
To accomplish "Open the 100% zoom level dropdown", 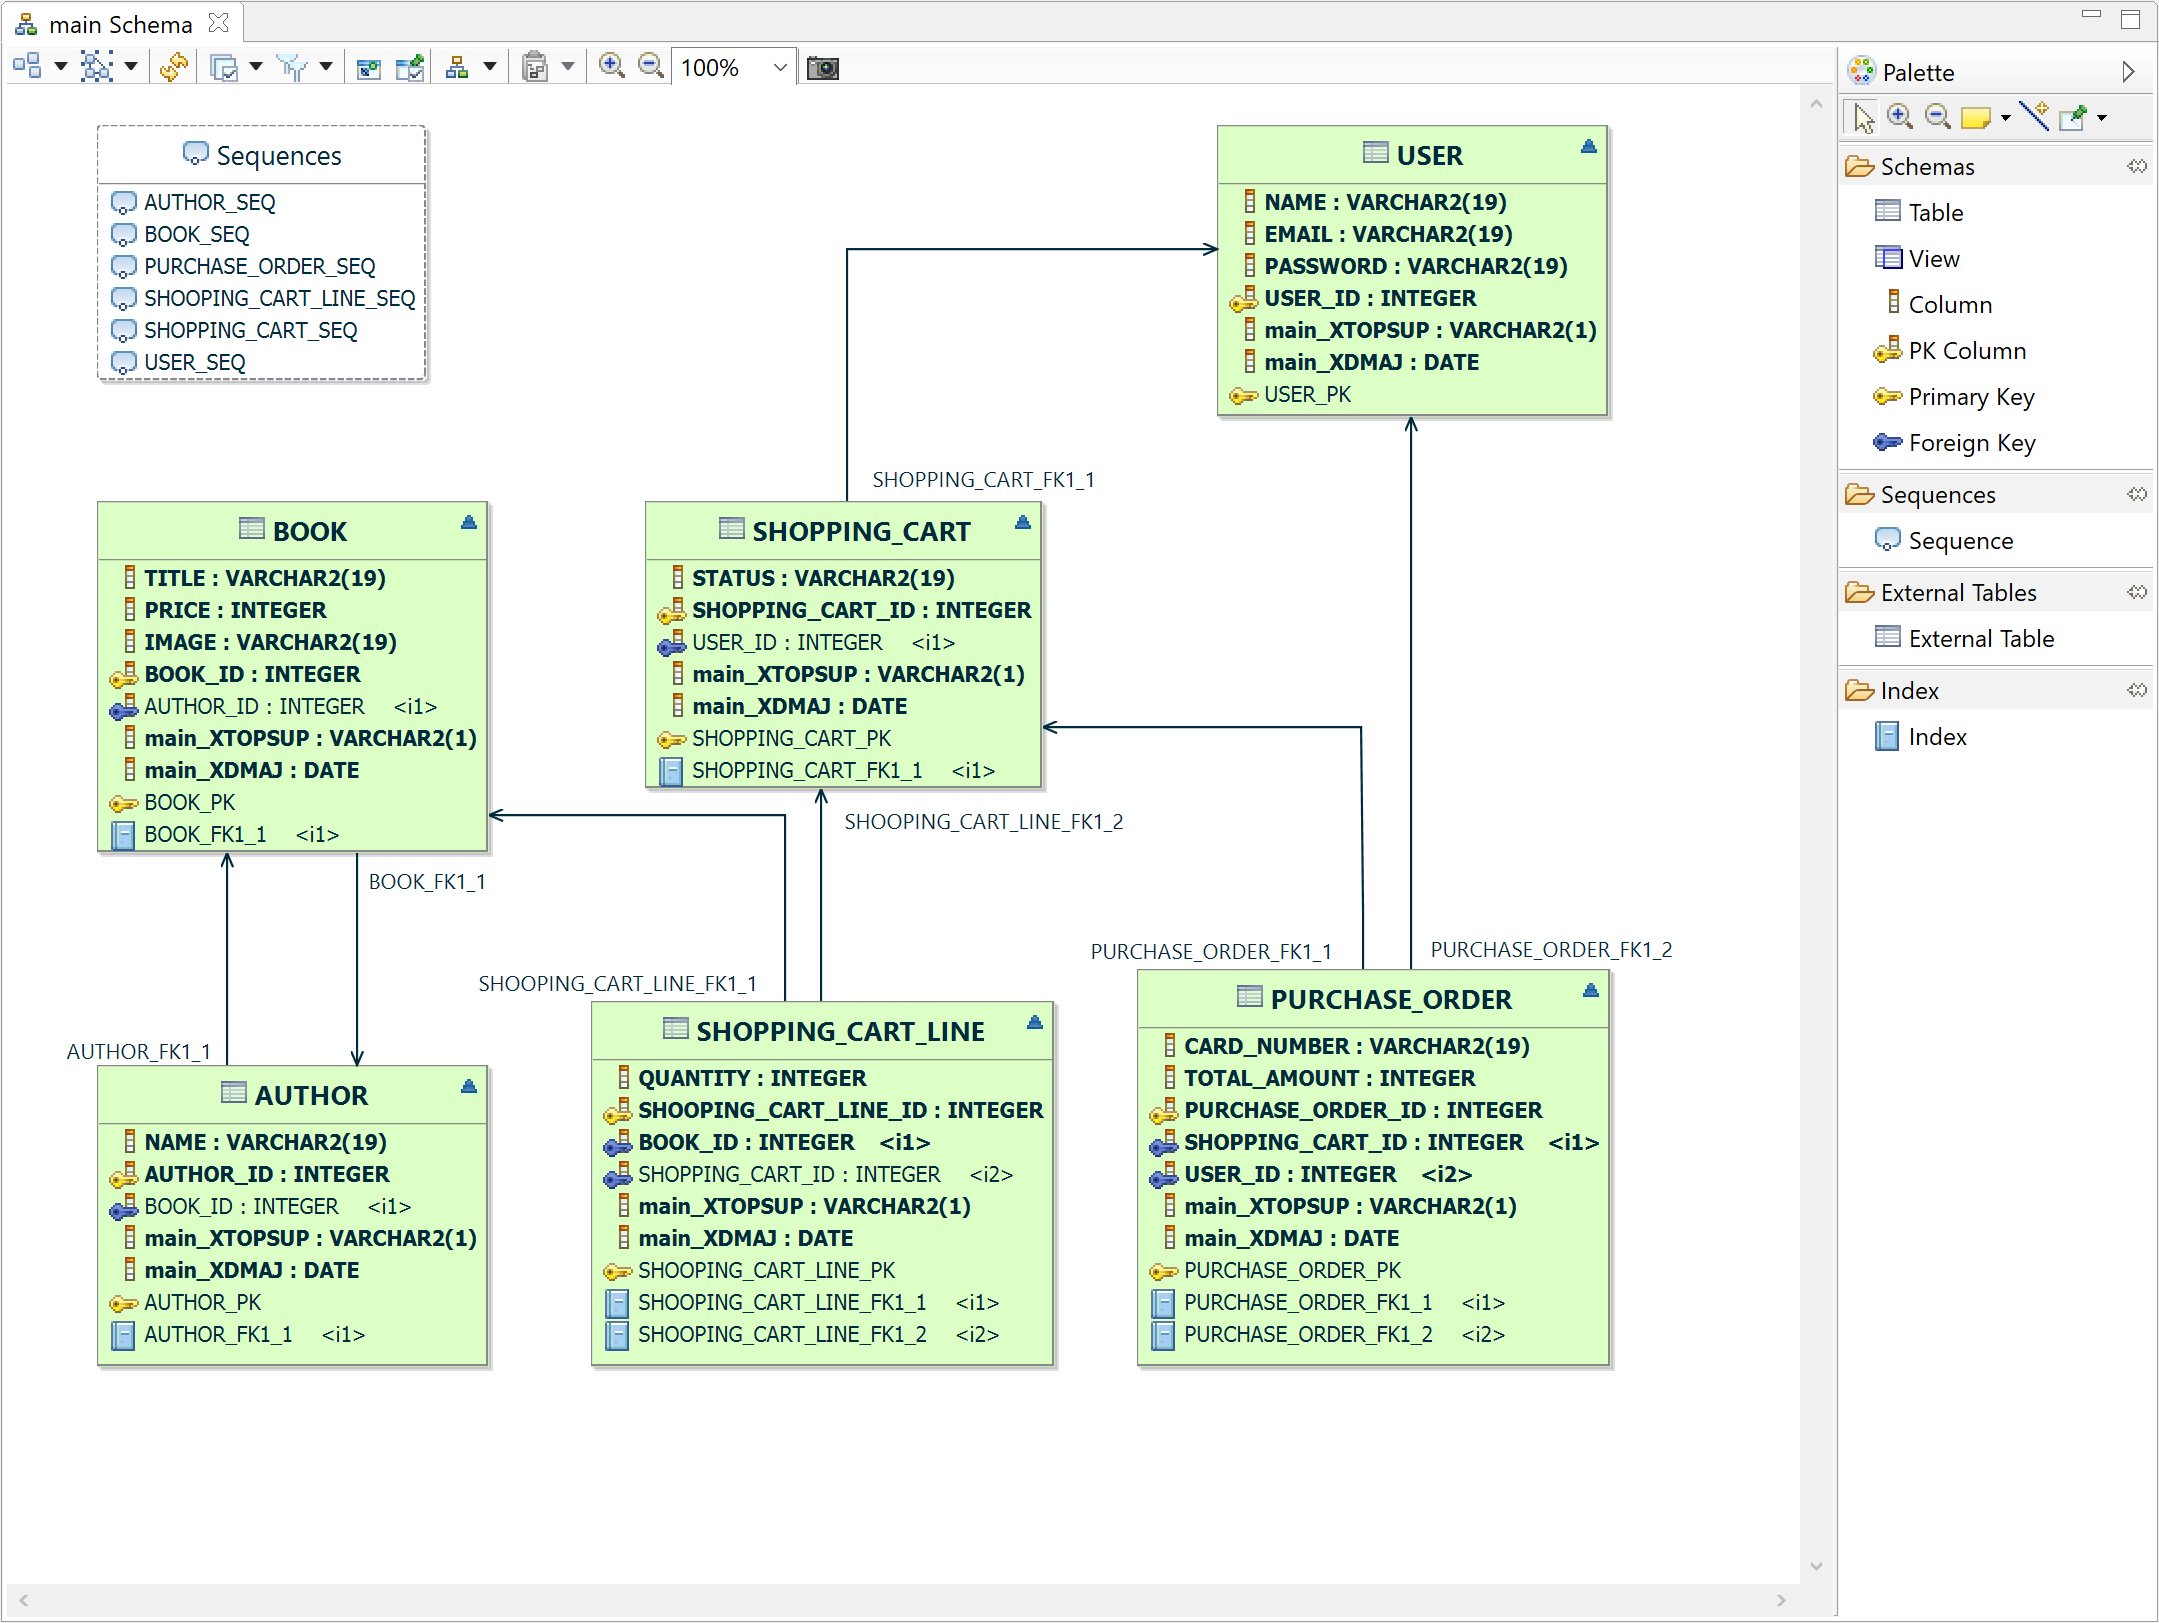I will coord(780,68).
